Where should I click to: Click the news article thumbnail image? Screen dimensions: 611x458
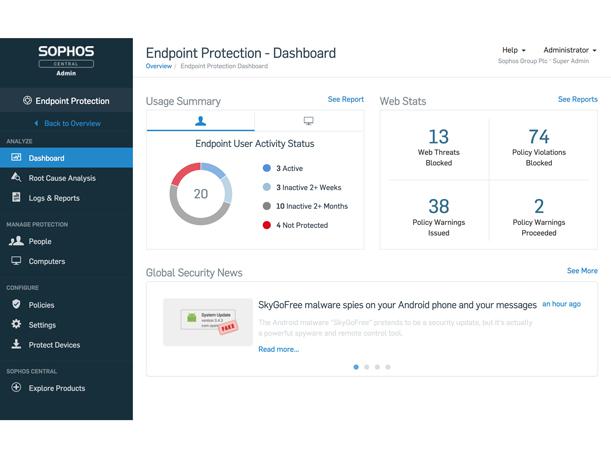(208, 322)
